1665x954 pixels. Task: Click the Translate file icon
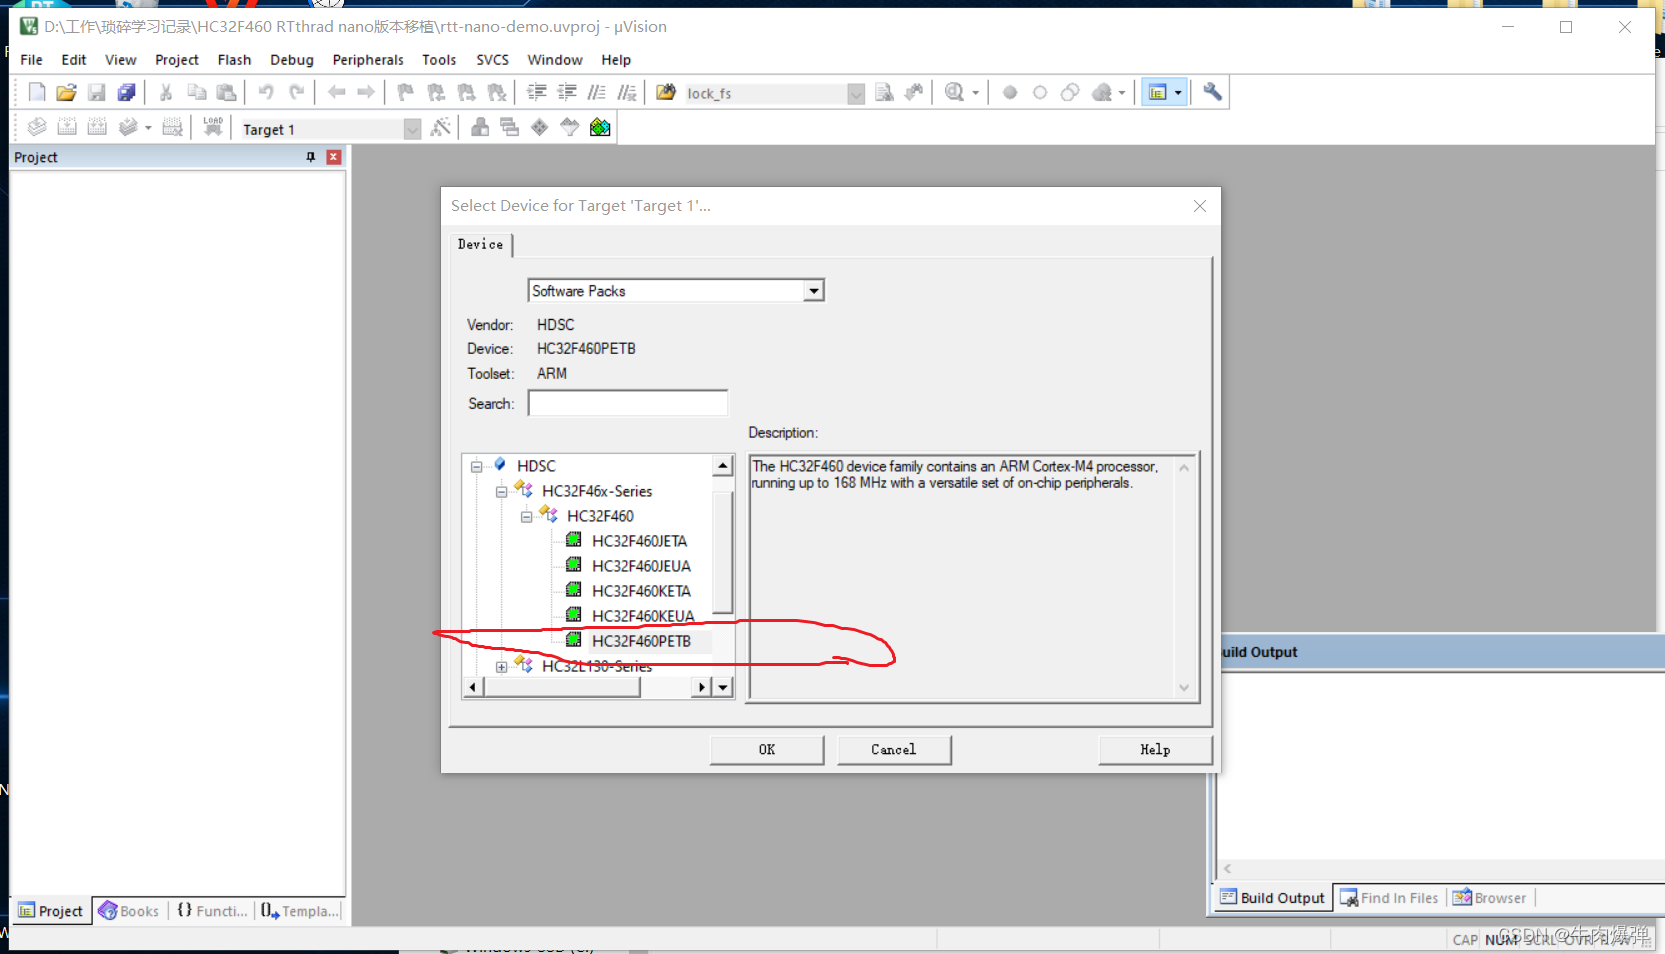(37, 127)
